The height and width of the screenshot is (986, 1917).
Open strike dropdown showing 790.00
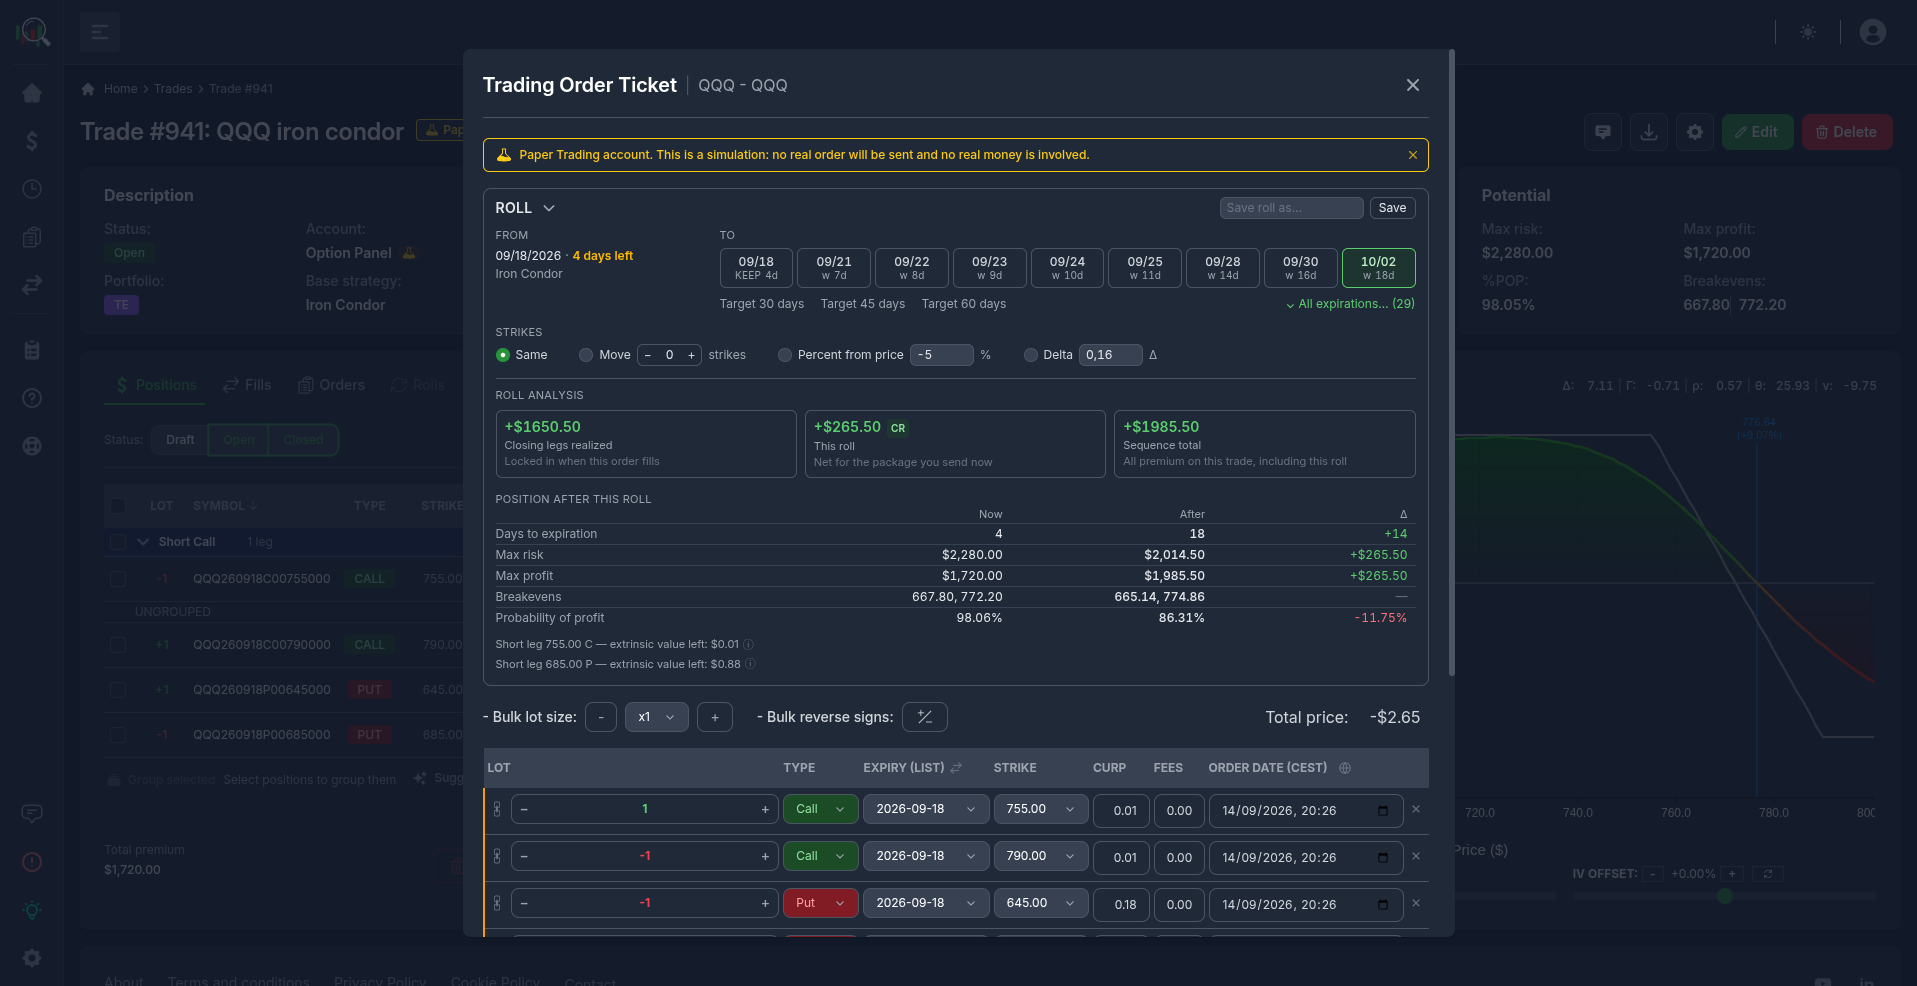(1041, 856)
